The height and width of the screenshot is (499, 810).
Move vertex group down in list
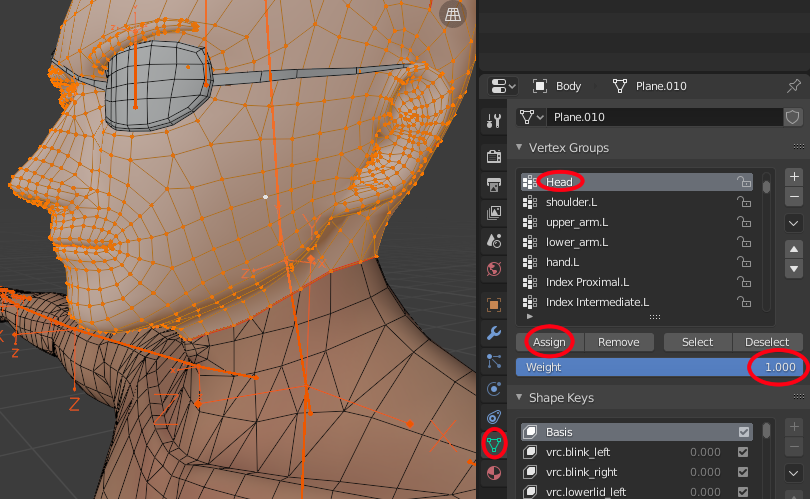pos(794,269)
